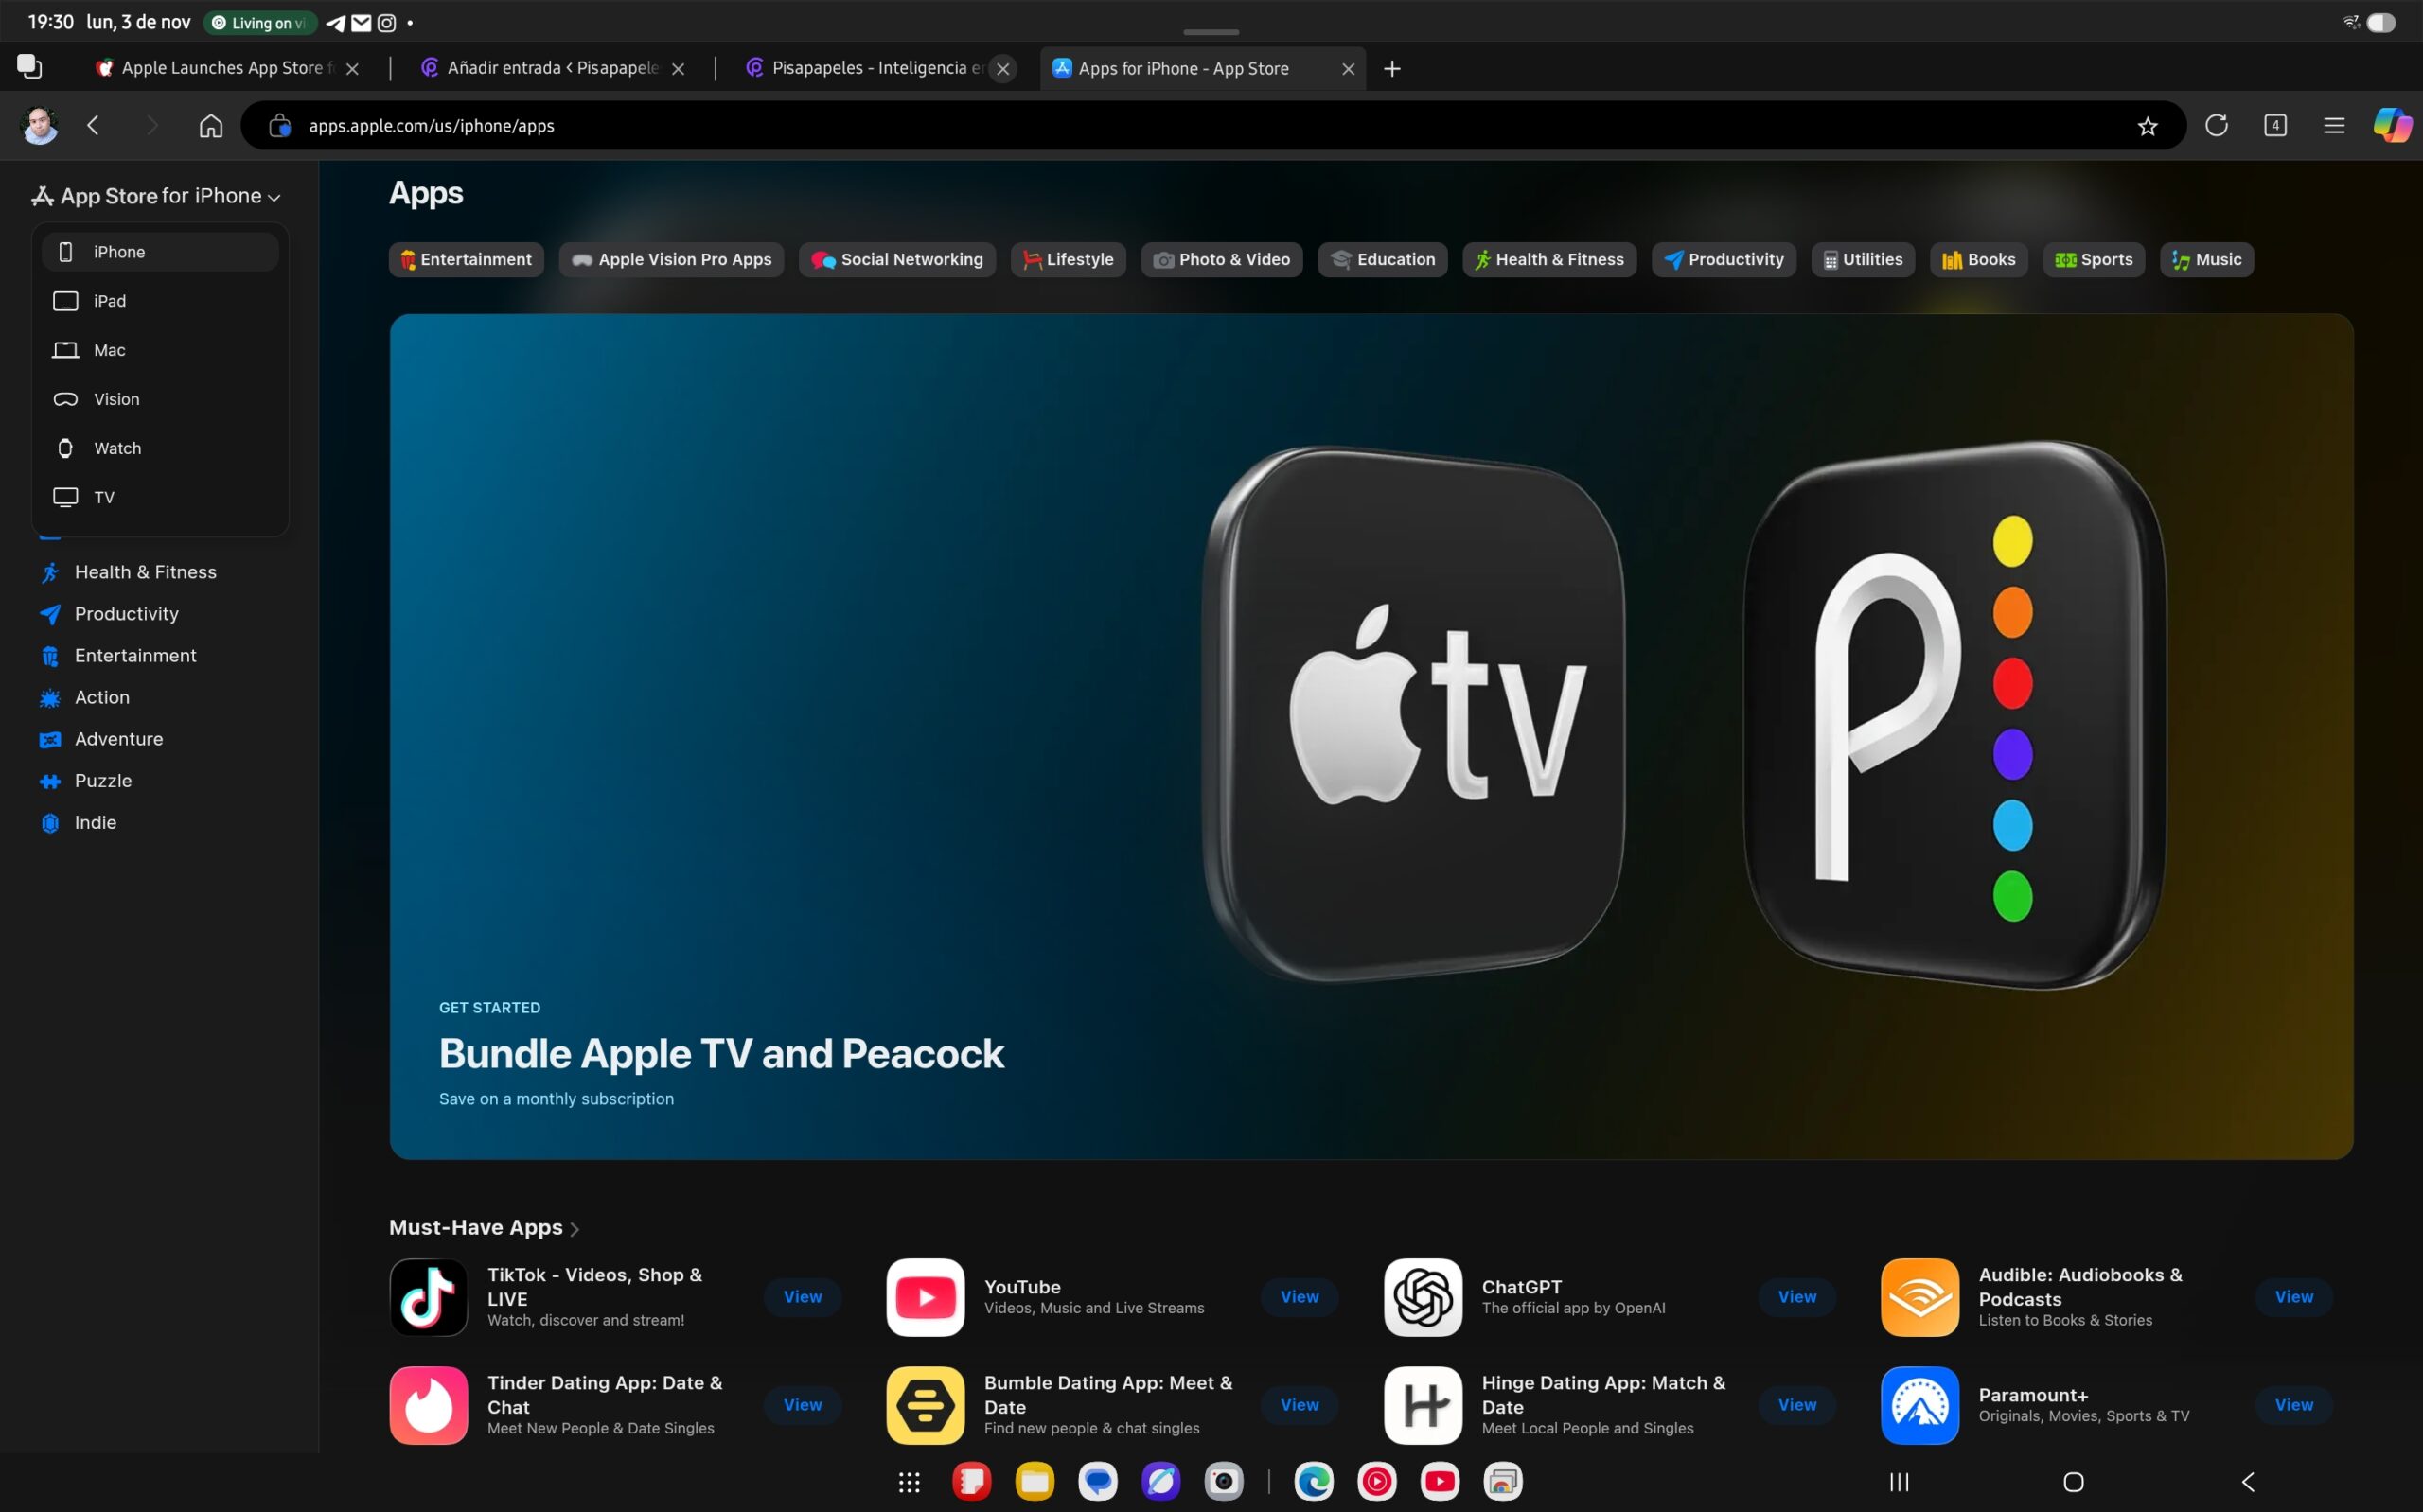Screen dimensions: 2423x1512
Task: Select iPad from the platform dropdown list
Action: (x=110, y=301)
